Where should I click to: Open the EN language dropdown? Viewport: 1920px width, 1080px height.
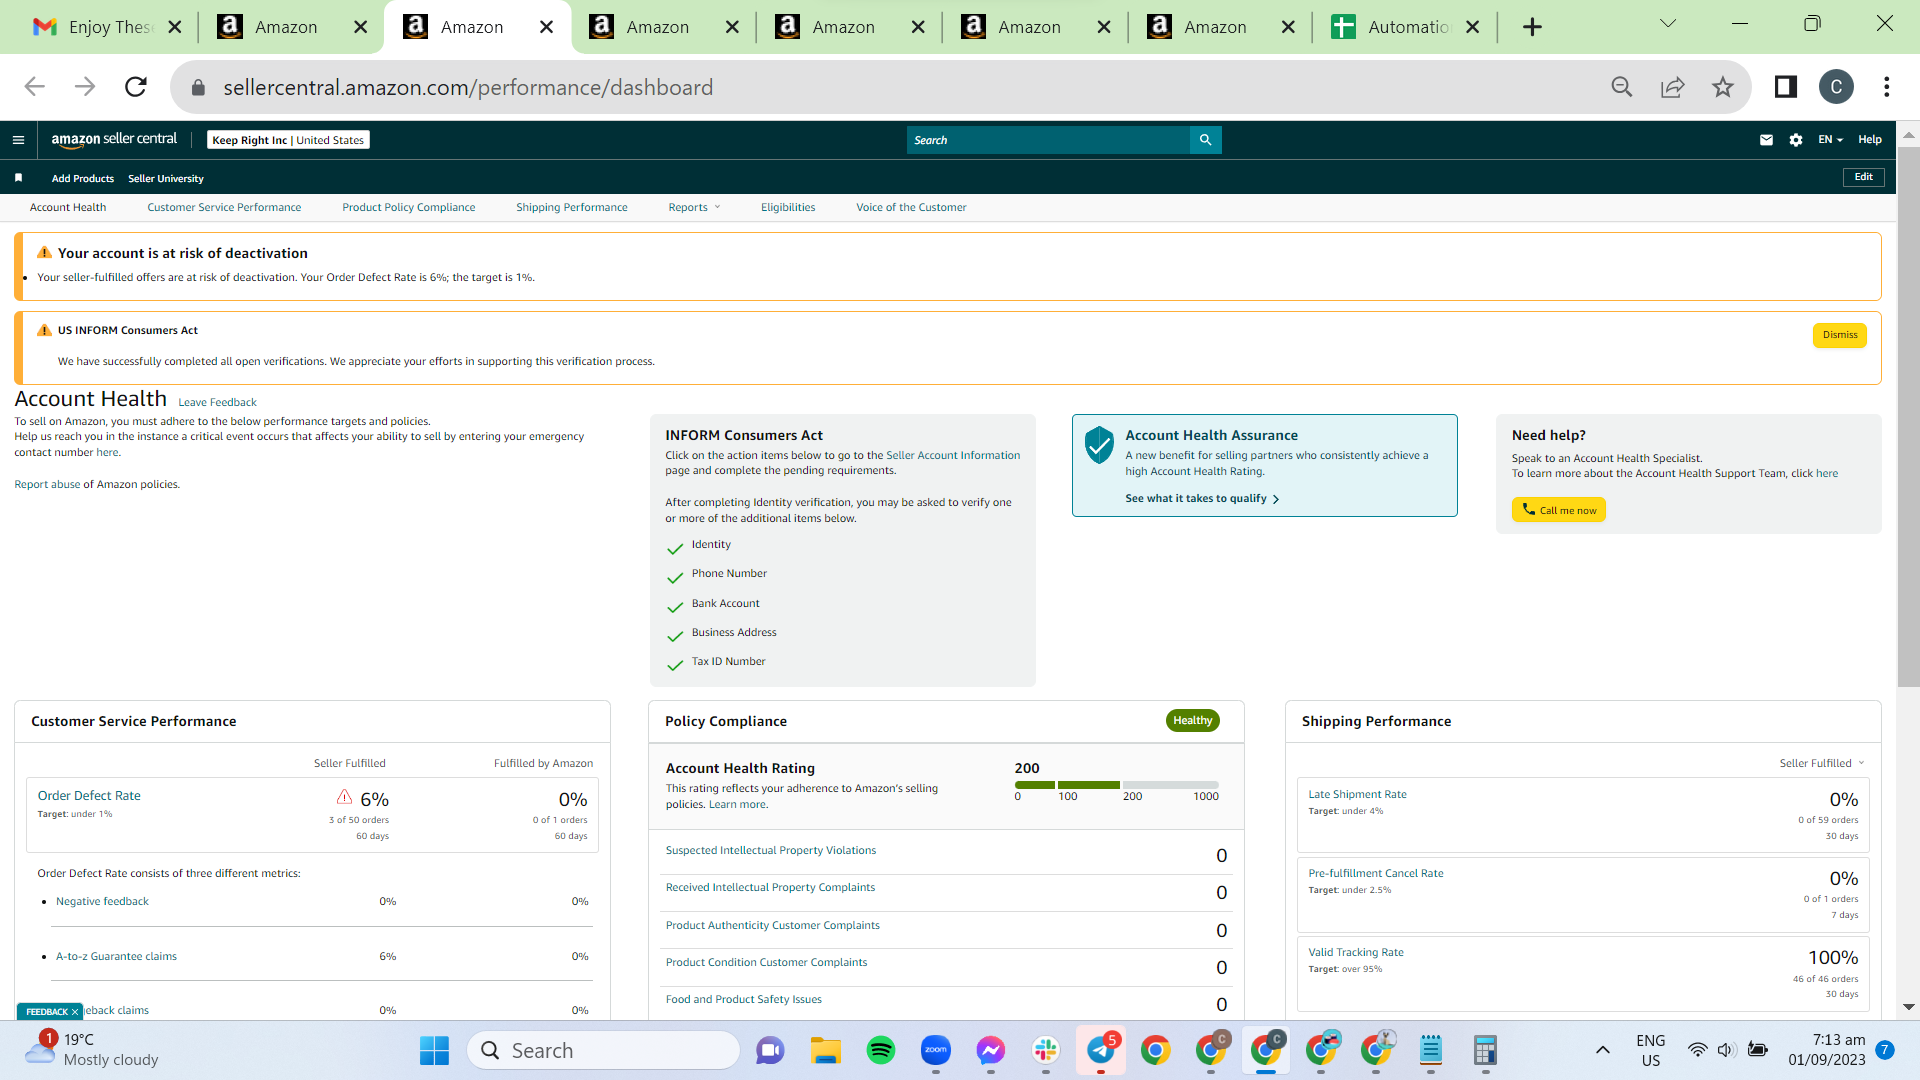pos(1830,140)
